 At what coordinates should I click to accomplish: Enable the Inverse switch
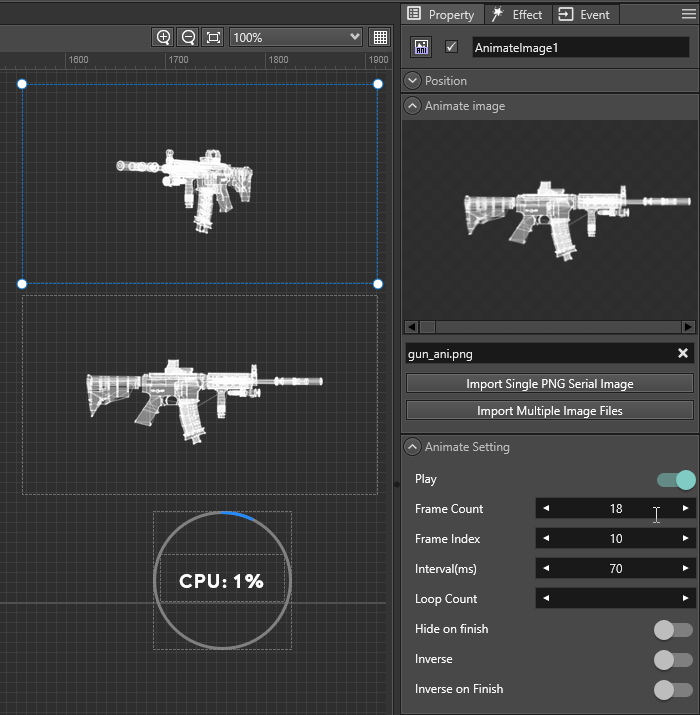tap(672, 659)
